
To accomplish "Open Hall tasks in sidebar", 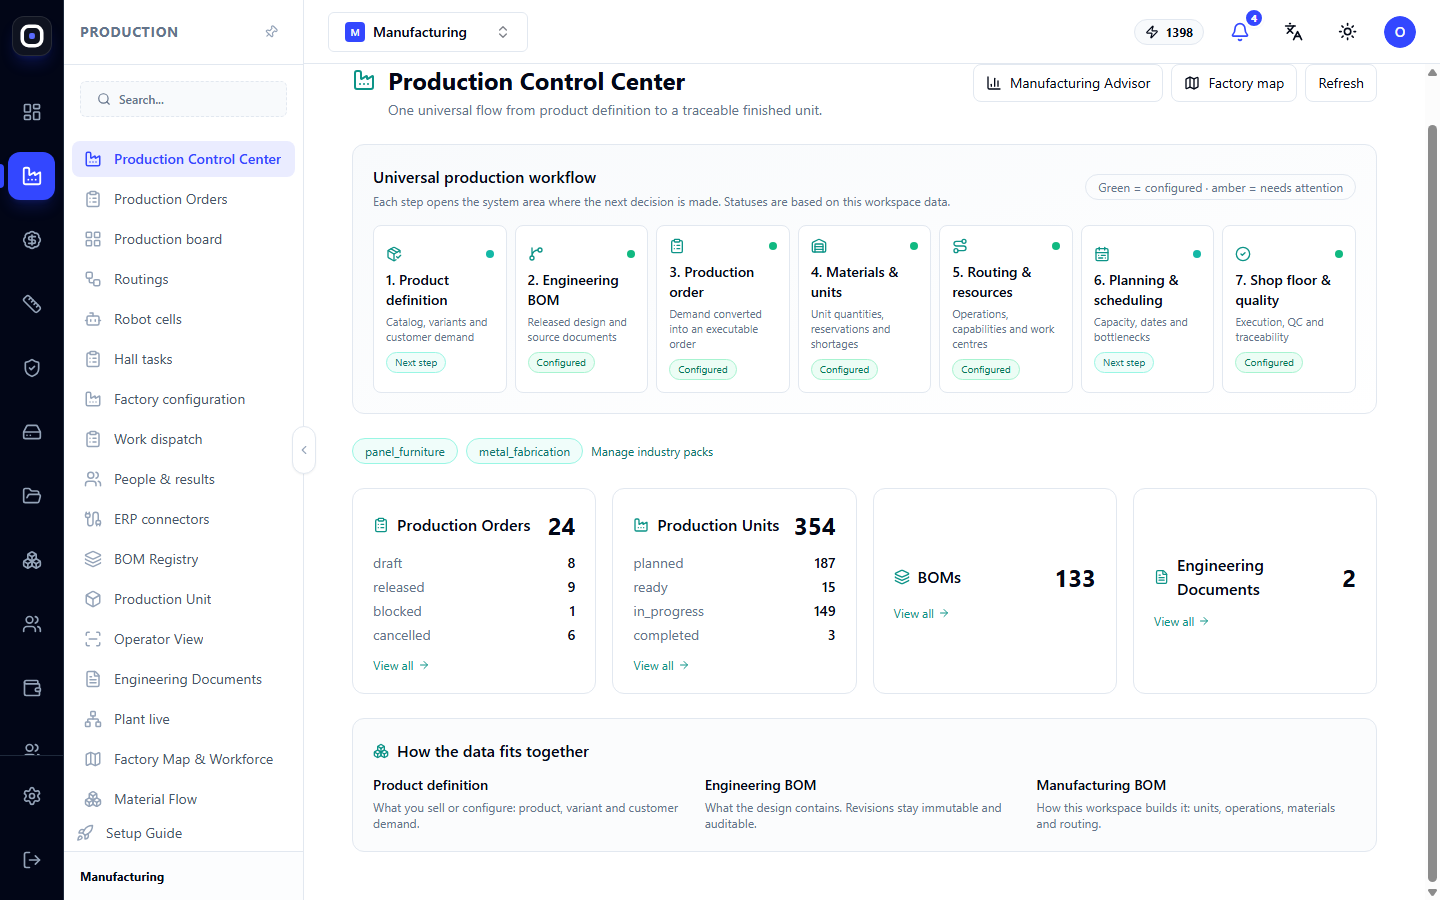I will [x=183, y=359].
